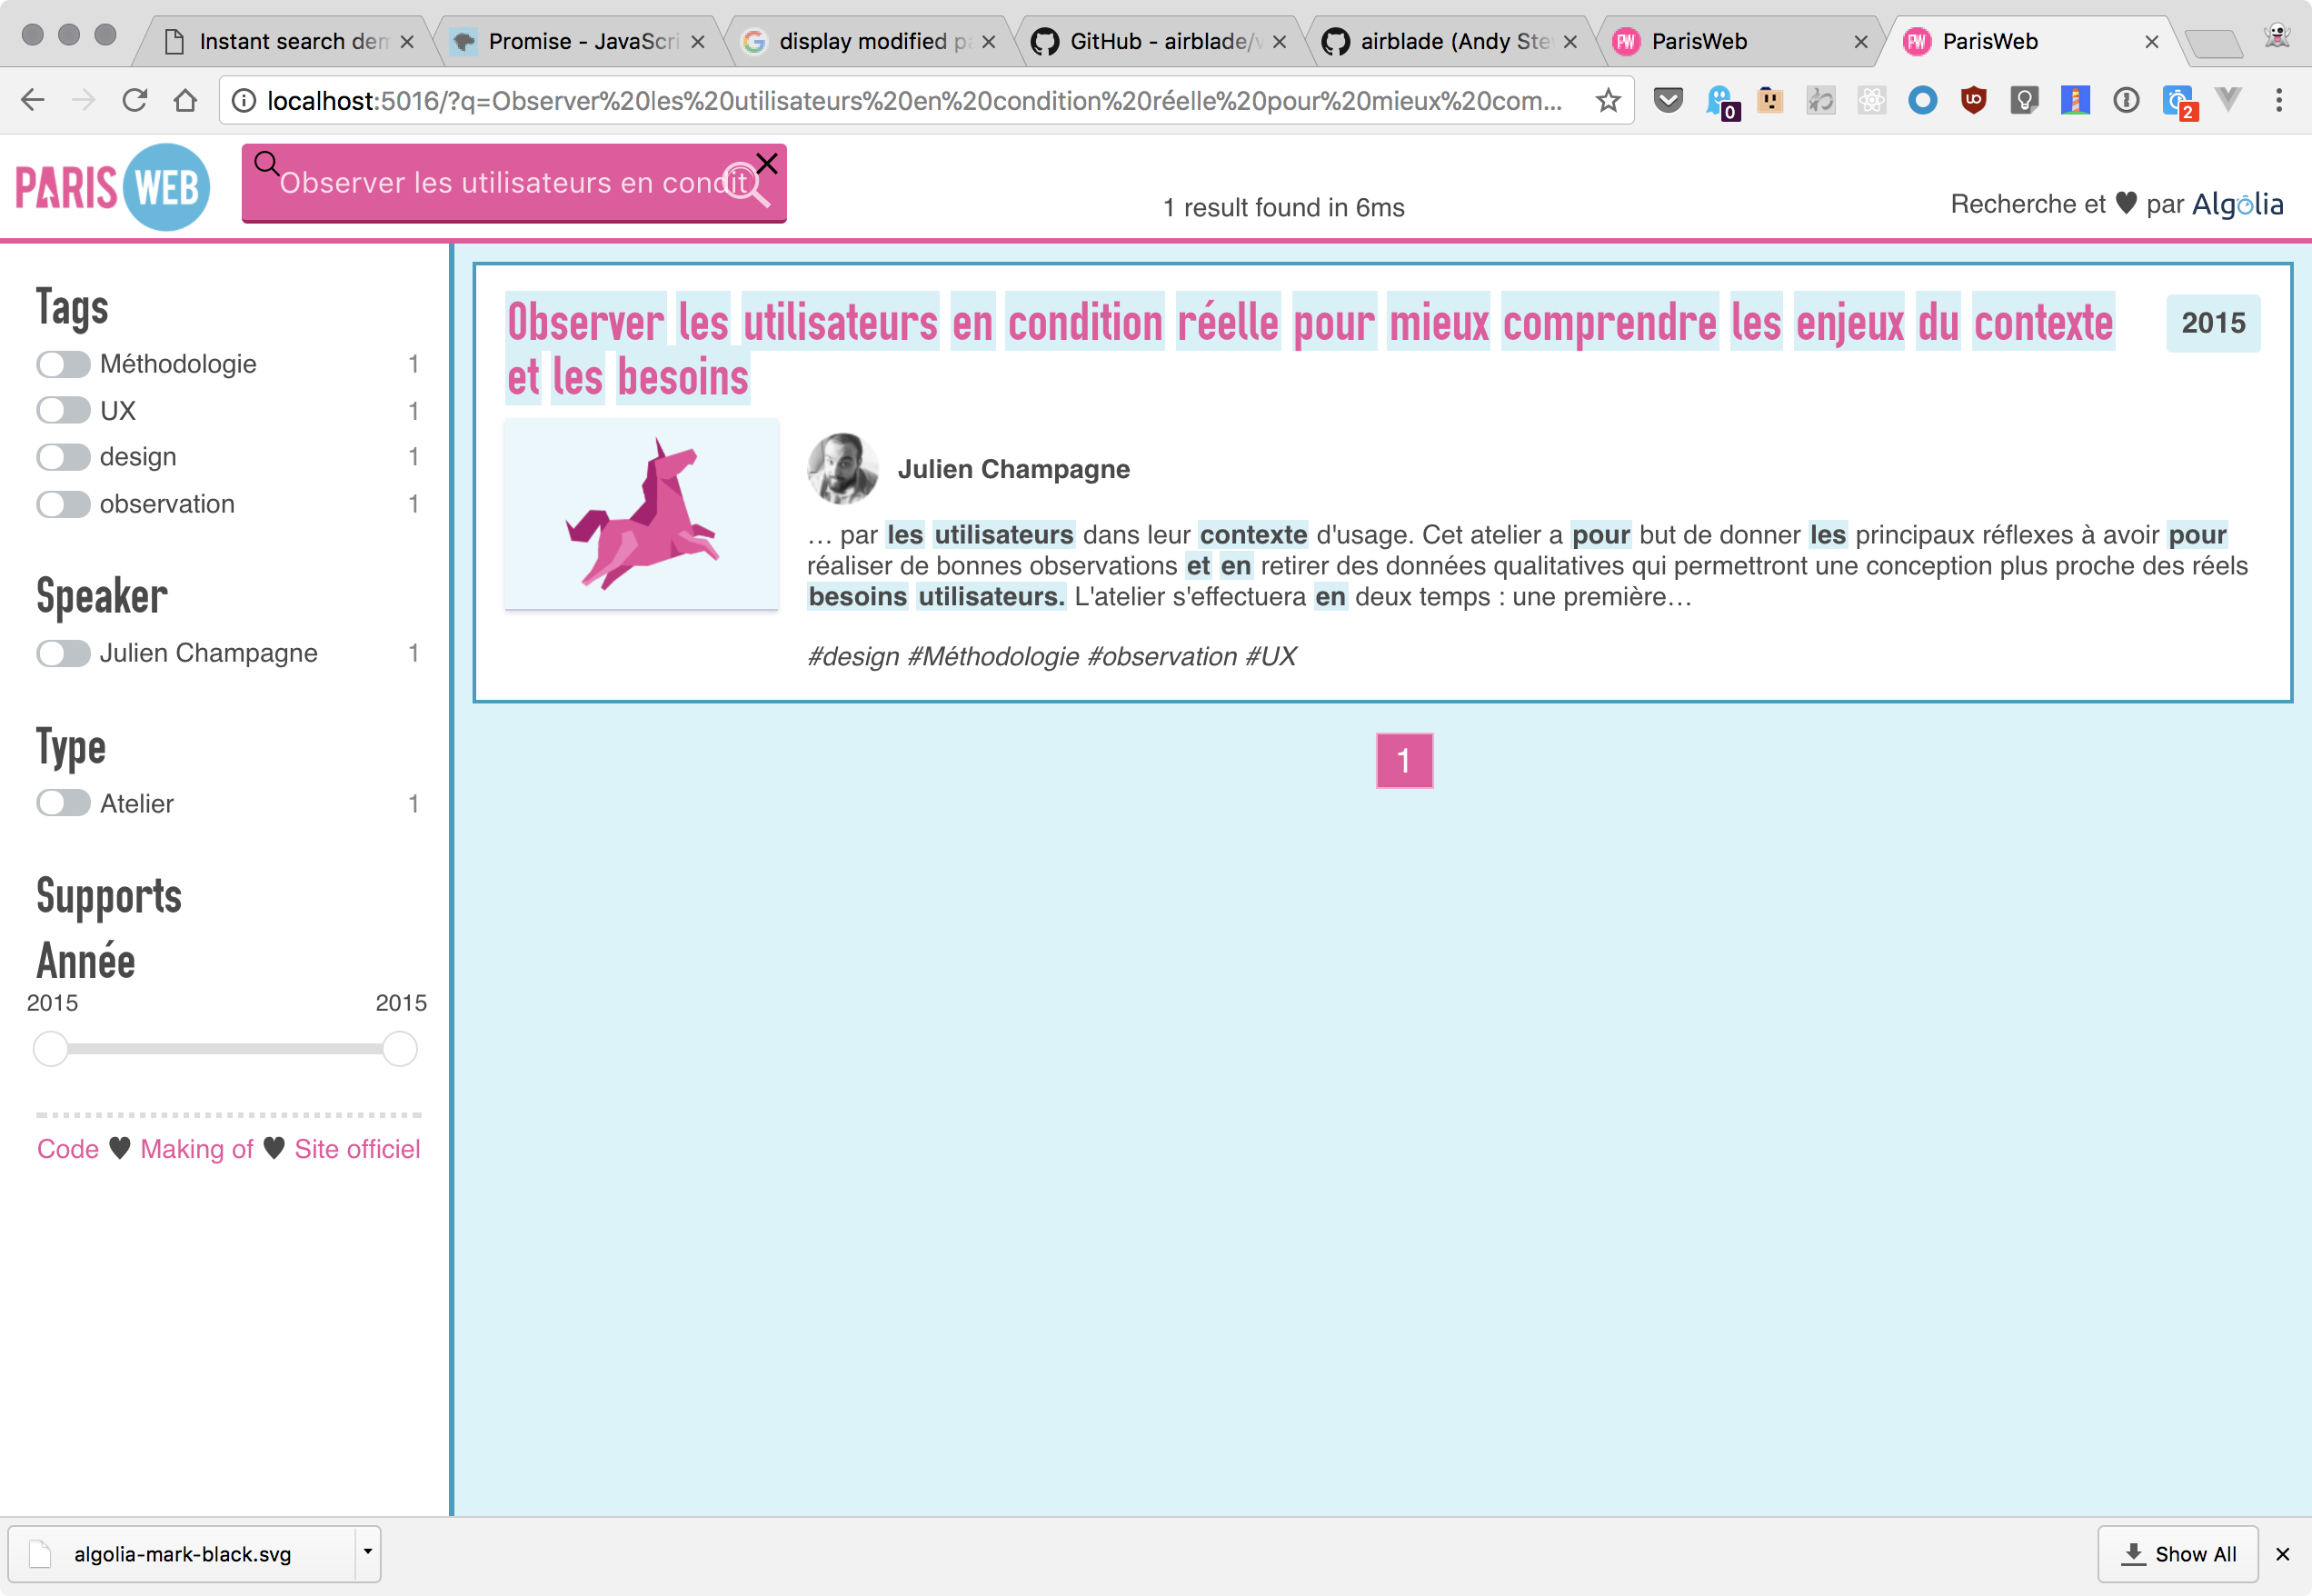Go back to the previous page
2312x1596 pixels.
tap(33, 100)
